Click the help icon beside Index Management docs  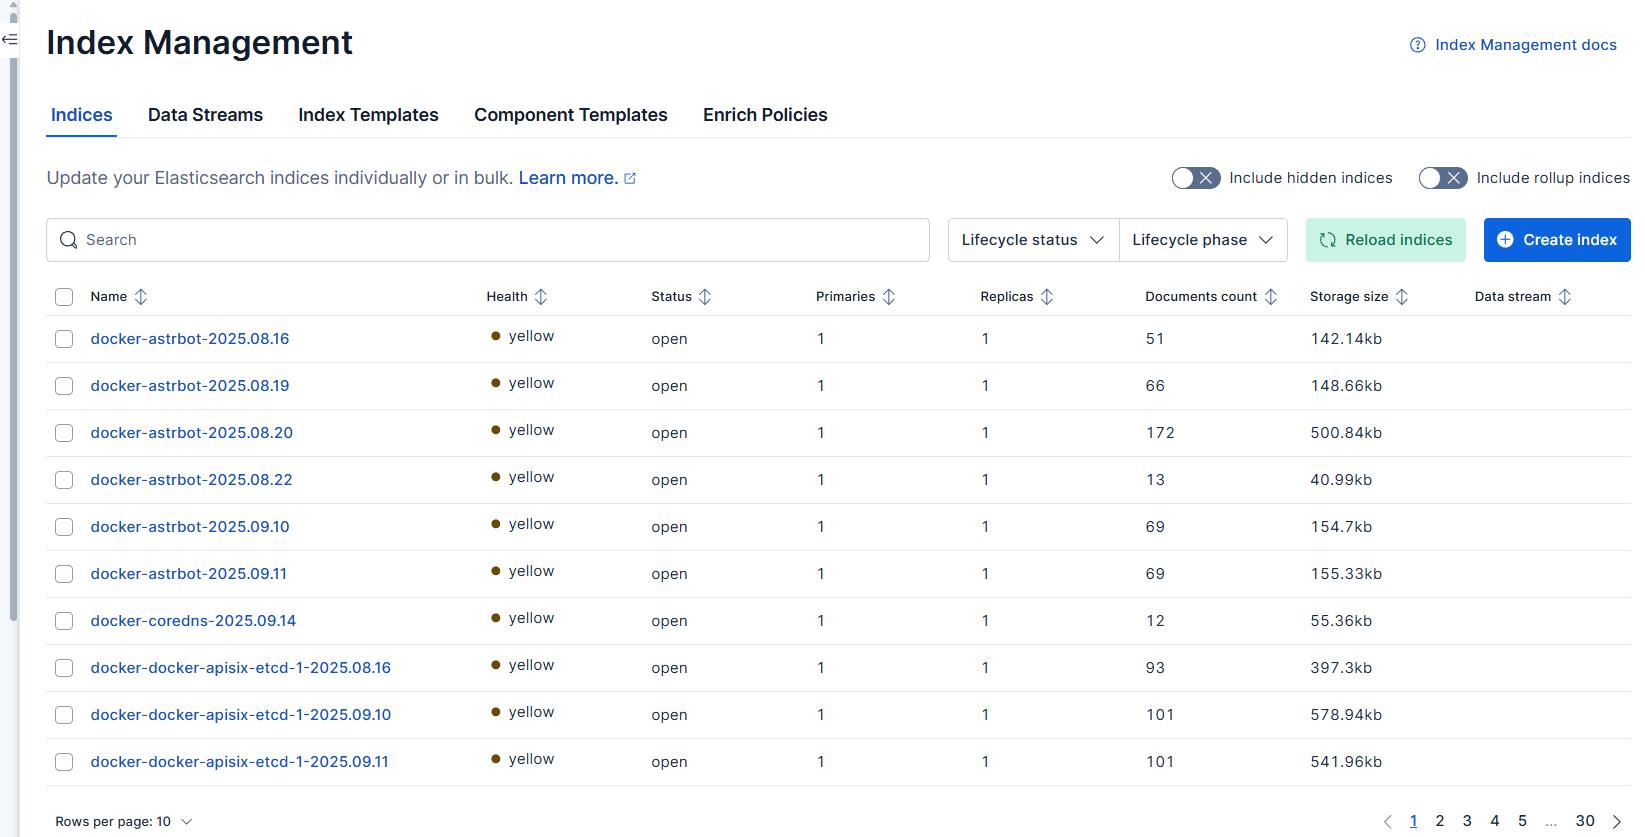(x=1417, y=45)
